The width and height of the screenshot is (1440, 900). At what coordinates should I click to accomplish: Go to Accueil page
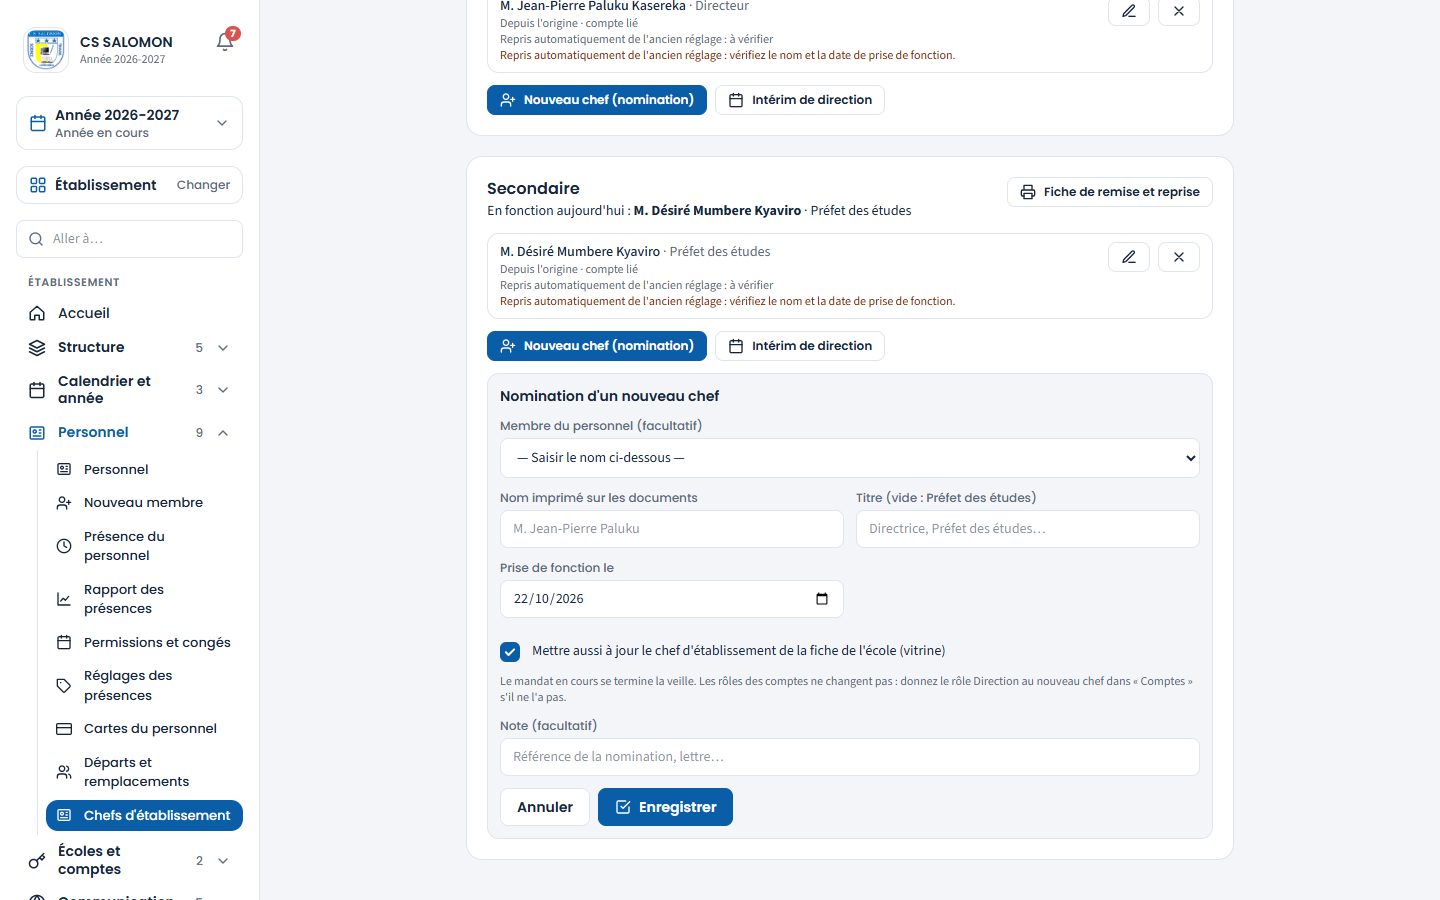click(130, 313)
